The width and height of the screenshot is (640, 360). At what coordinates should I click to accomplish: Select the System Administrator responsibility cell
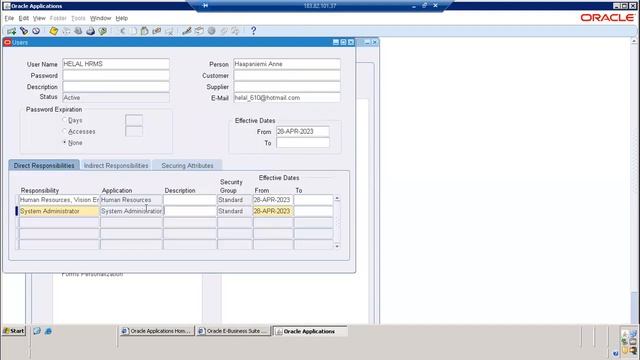click(x=59, y=211)
